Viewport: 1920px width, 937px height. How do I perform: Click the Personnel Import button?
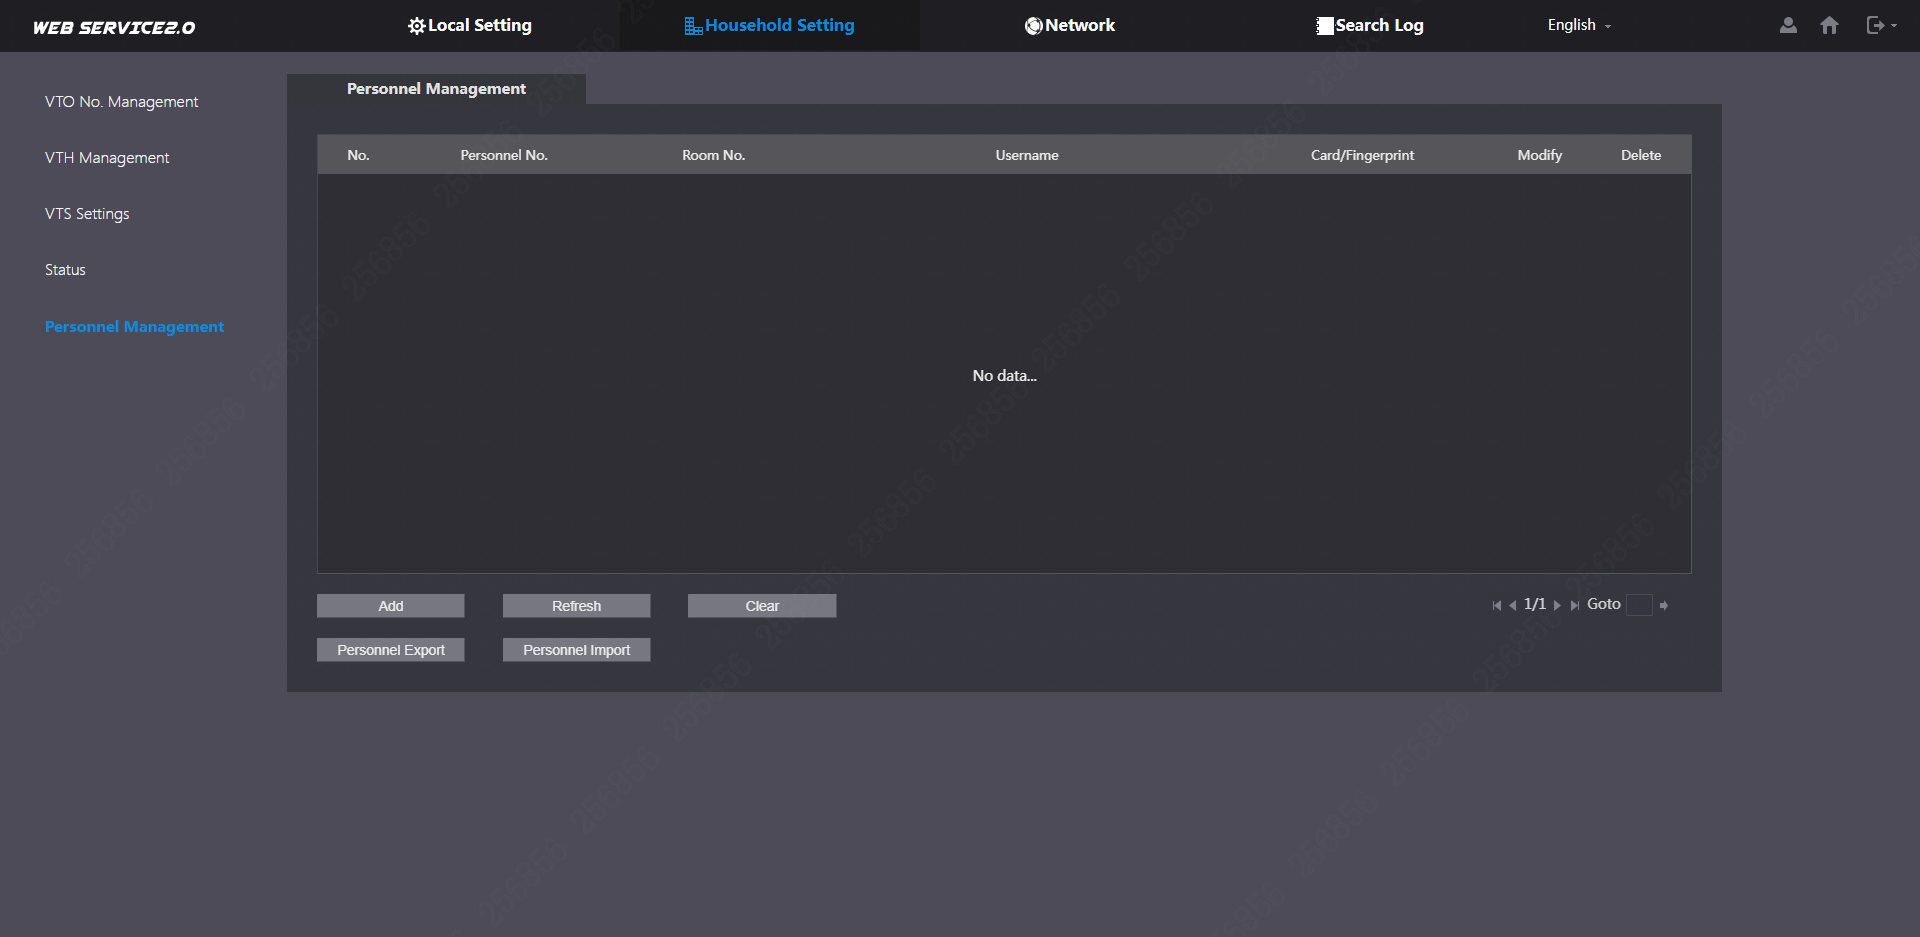[576, 650]
